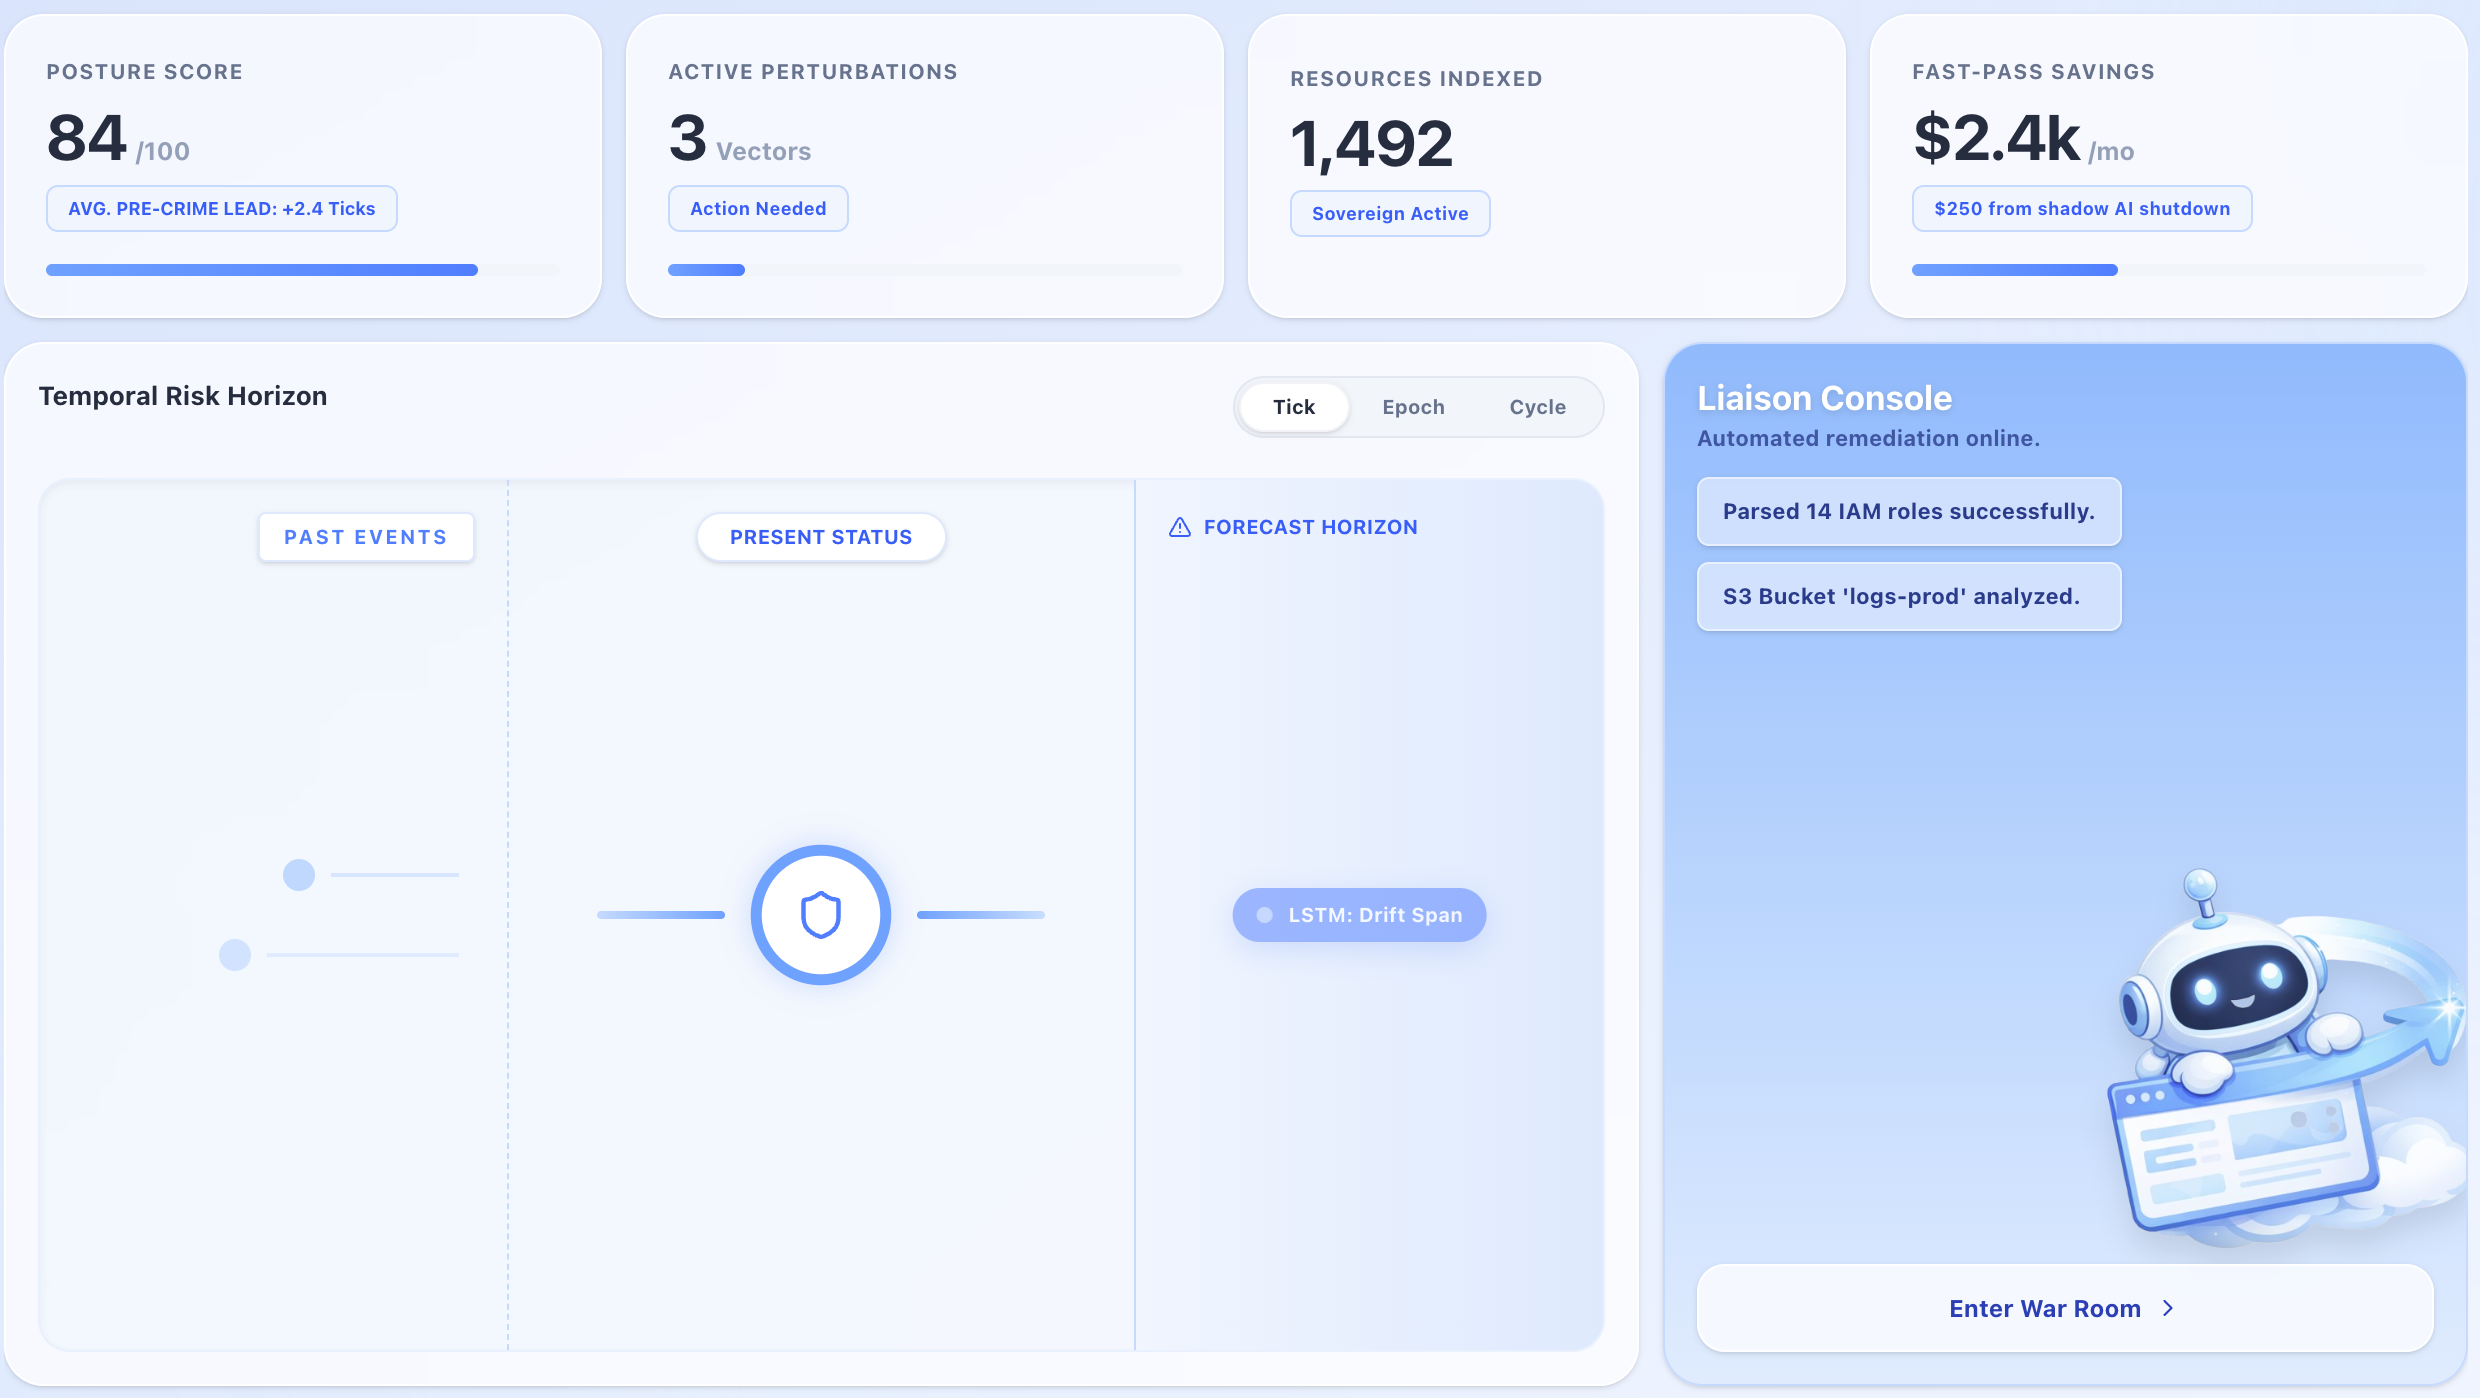The width and height of the screenshot is (2480, 1398).
Task: Select the Cycle time scale
Action: (x=1537, y=407)
